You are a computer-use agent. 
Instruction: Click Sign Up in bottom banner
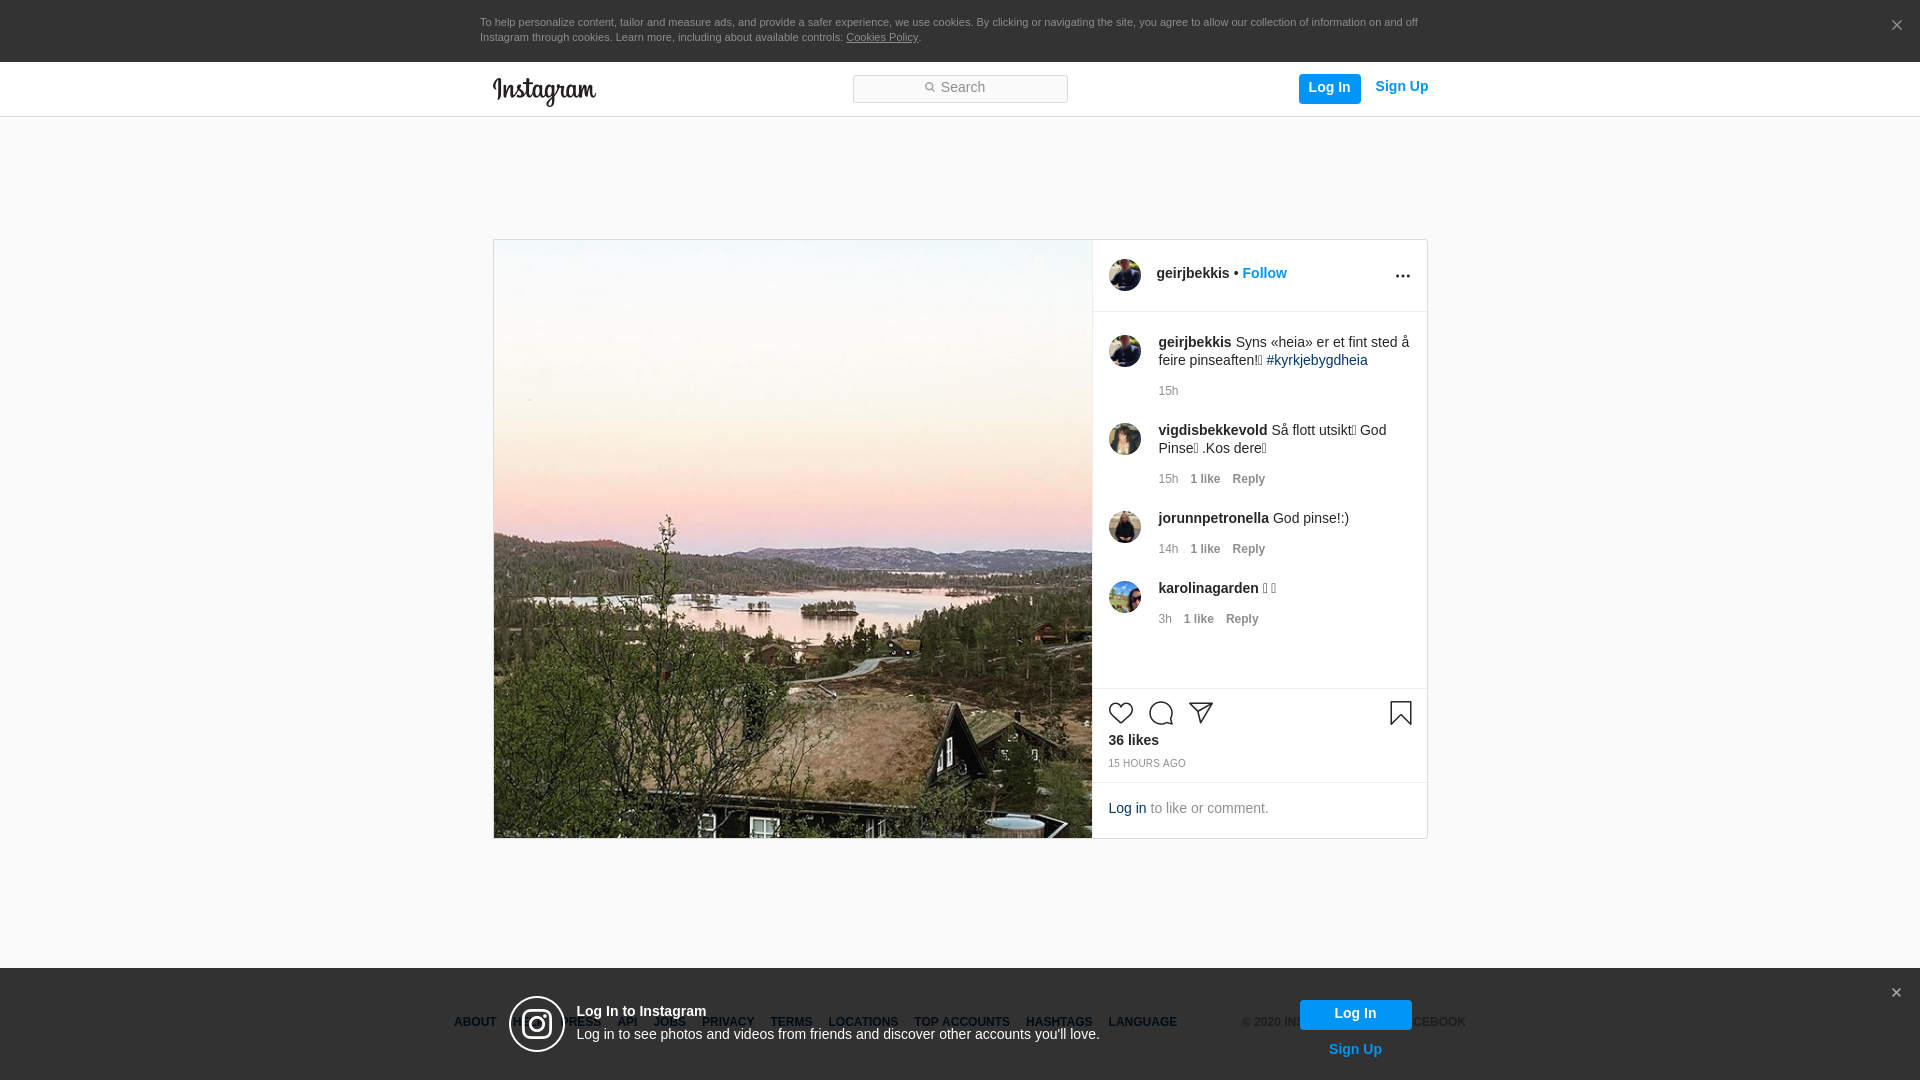[1355, 1049]
